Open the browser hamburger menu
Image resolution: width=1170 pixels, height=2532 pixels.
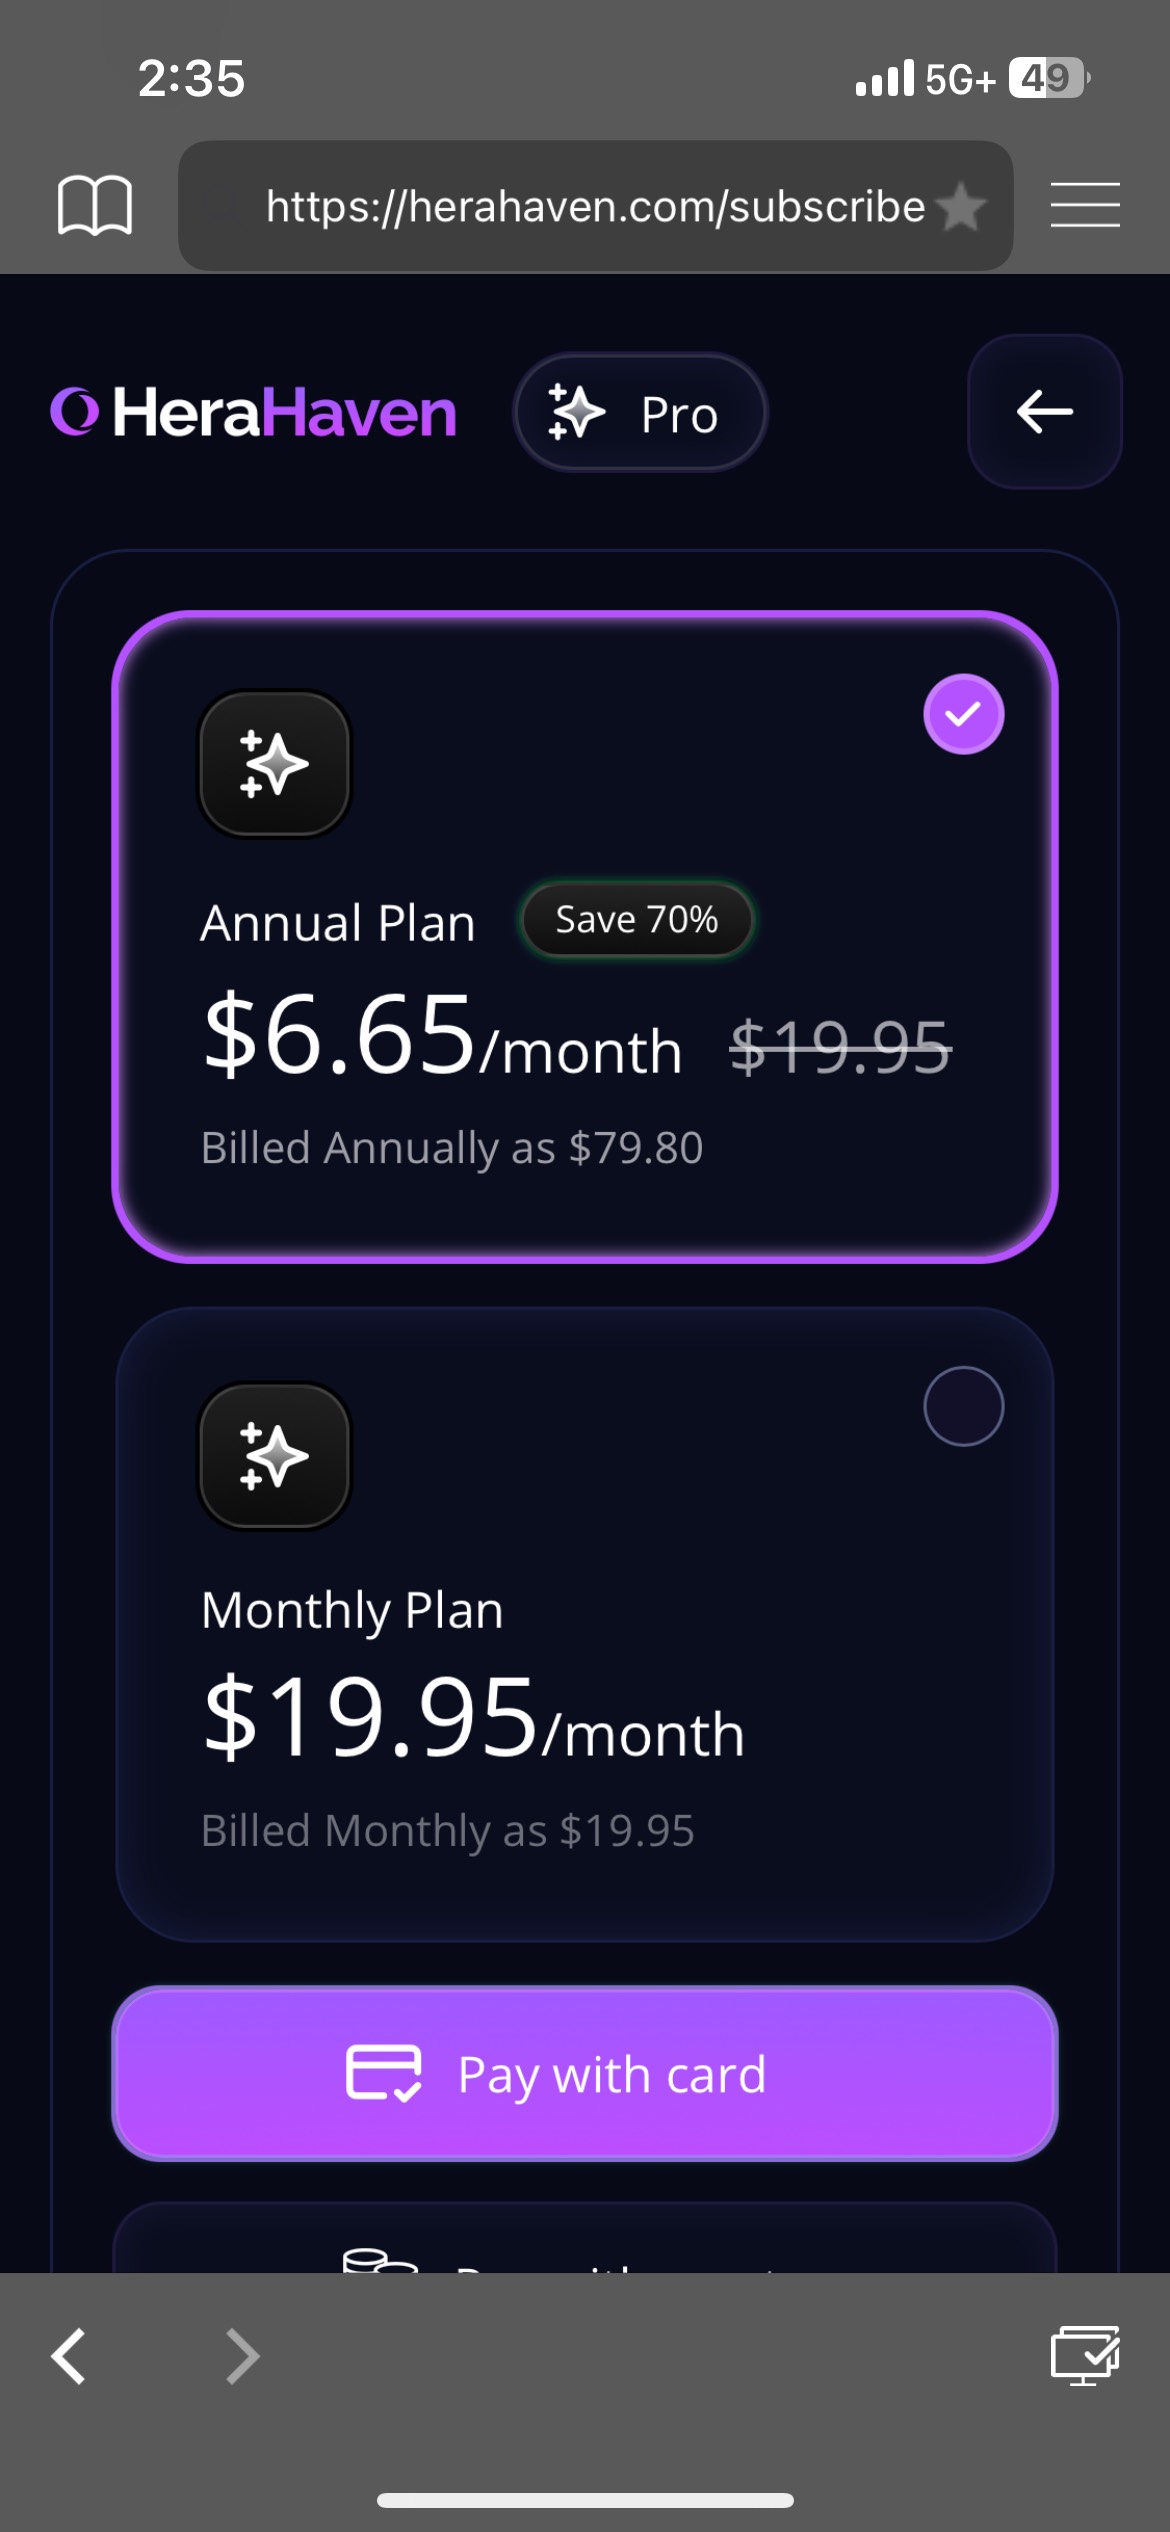(1085, 205)
